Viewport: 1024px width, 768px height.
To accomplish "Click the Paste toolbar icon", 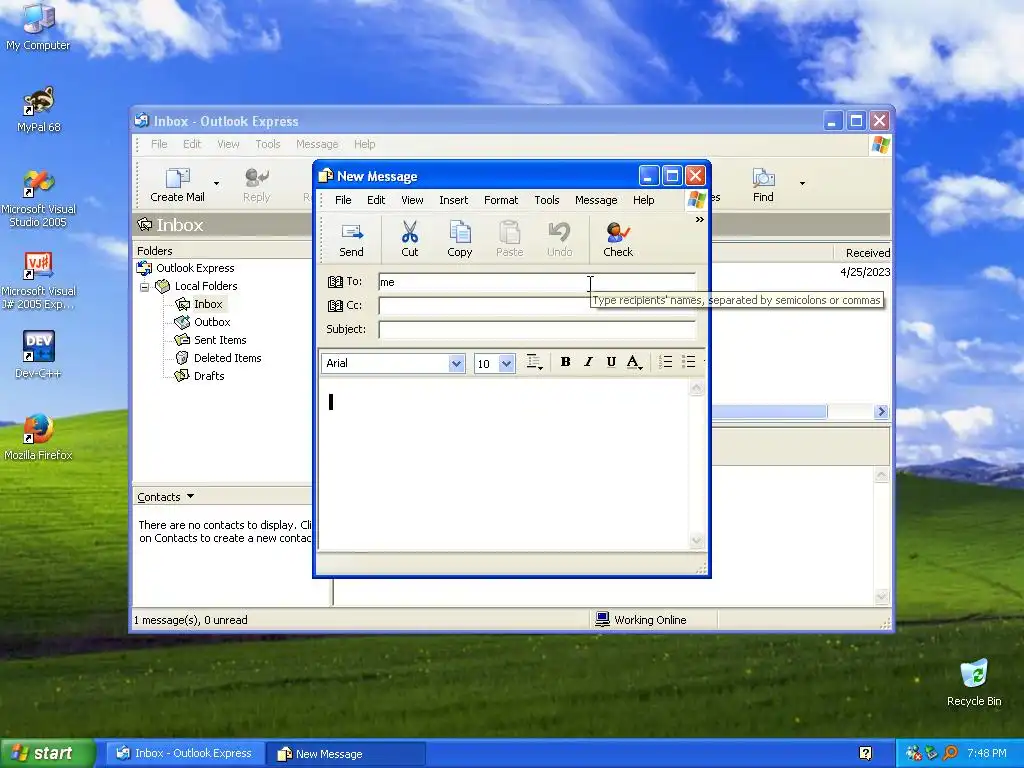I will pyautogui.click(x=509, y=239).
